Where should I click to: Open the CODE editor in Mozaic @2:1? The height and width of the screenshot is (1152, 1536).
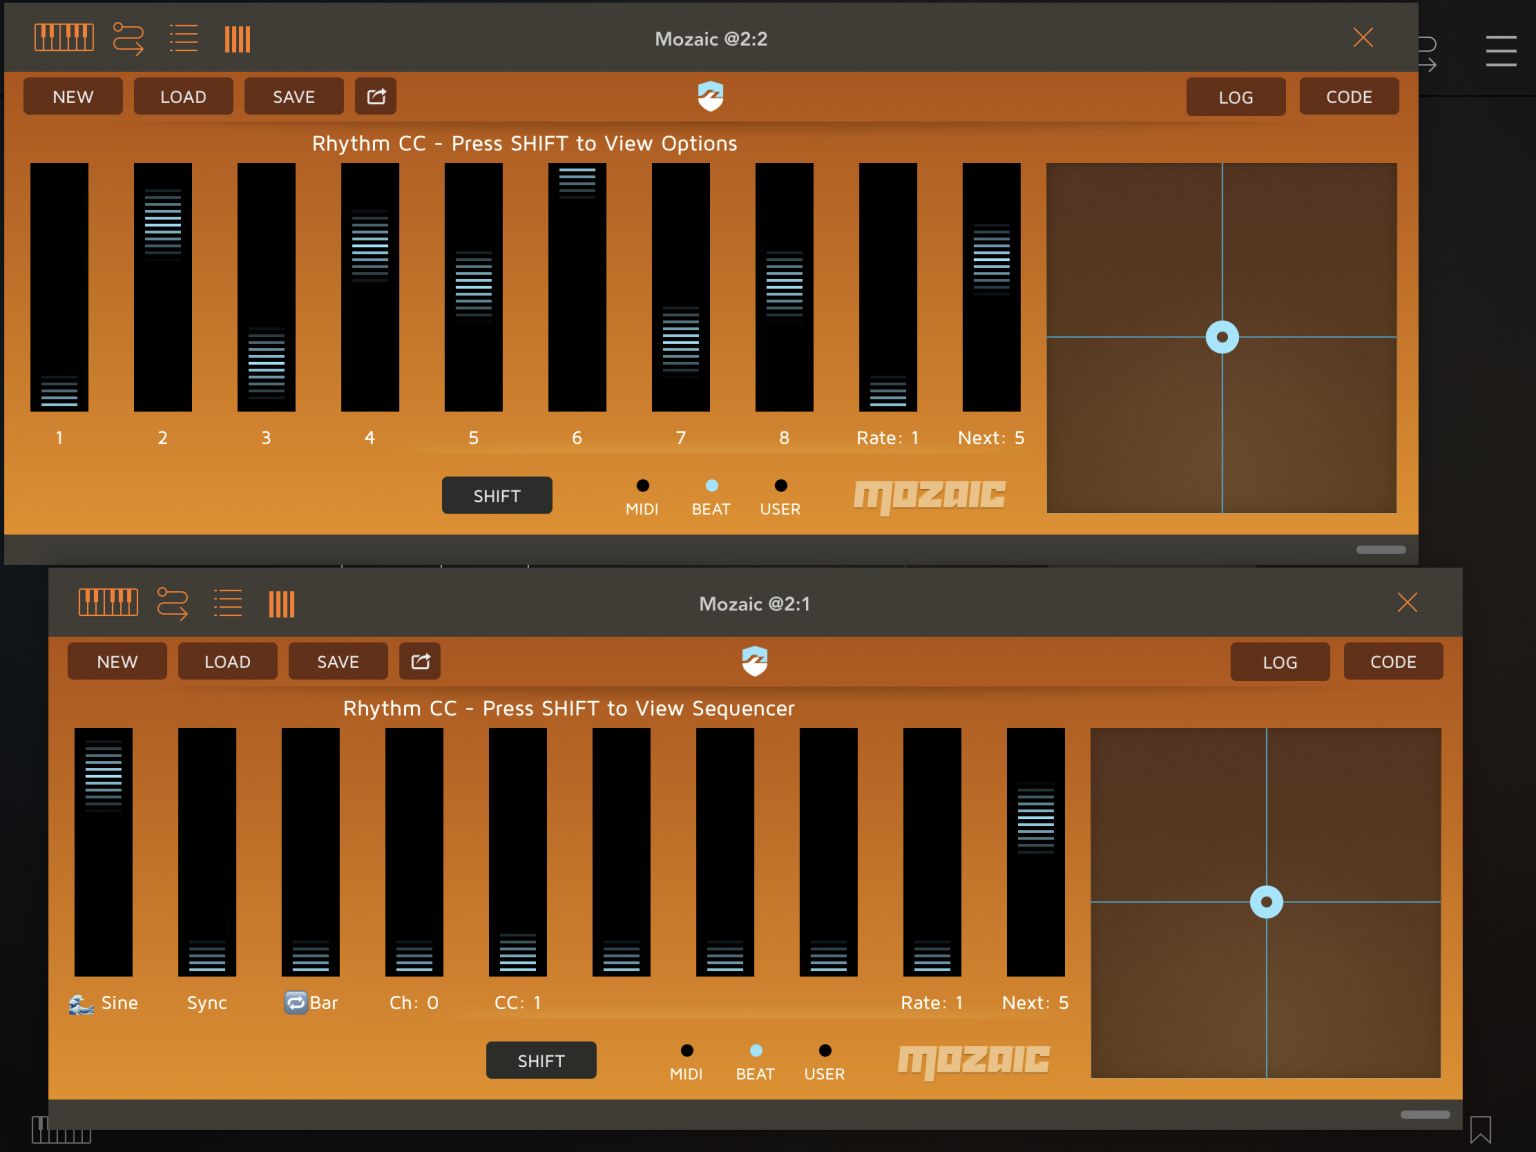[x=1393, y=661]
